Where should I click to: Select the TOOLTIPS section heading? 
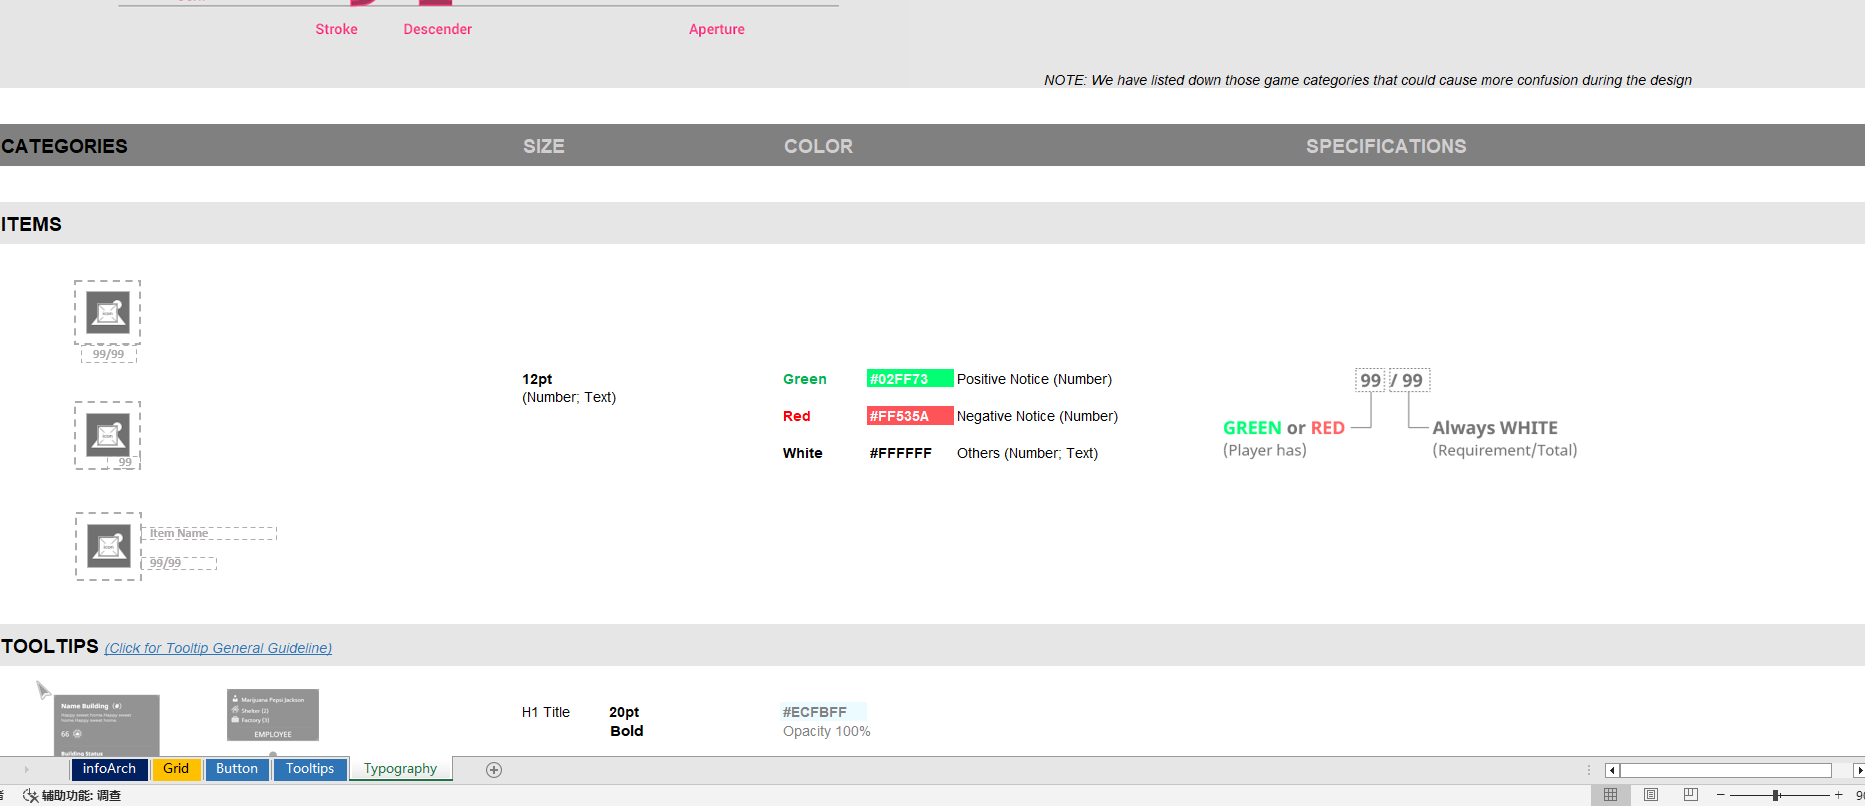click(x=50, y=646)
